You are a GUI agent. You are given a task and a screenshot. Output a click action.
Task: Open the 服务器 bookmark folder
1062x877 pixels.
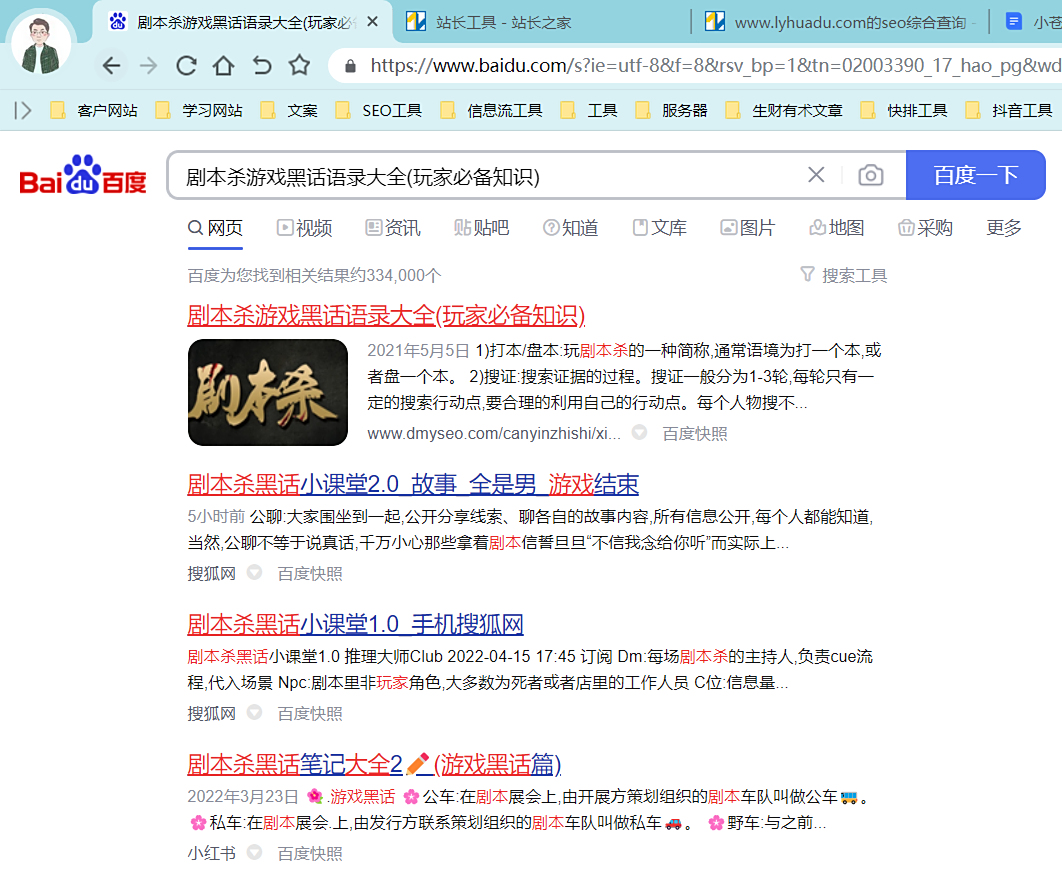tap(671, 110)
